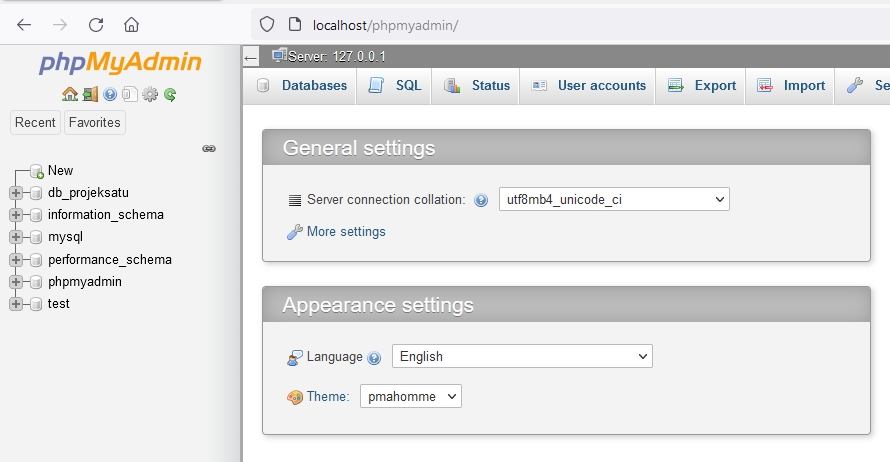The width and height of the screenshot is (890, 462).
Task: Open the User accounts tab
Action: [588, 86]
